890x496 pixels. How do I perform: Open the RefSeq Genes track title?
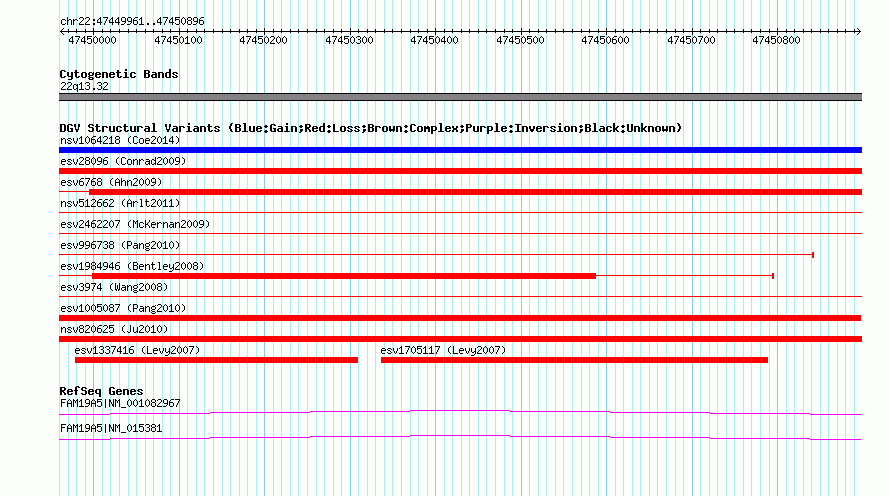point(101,391)
